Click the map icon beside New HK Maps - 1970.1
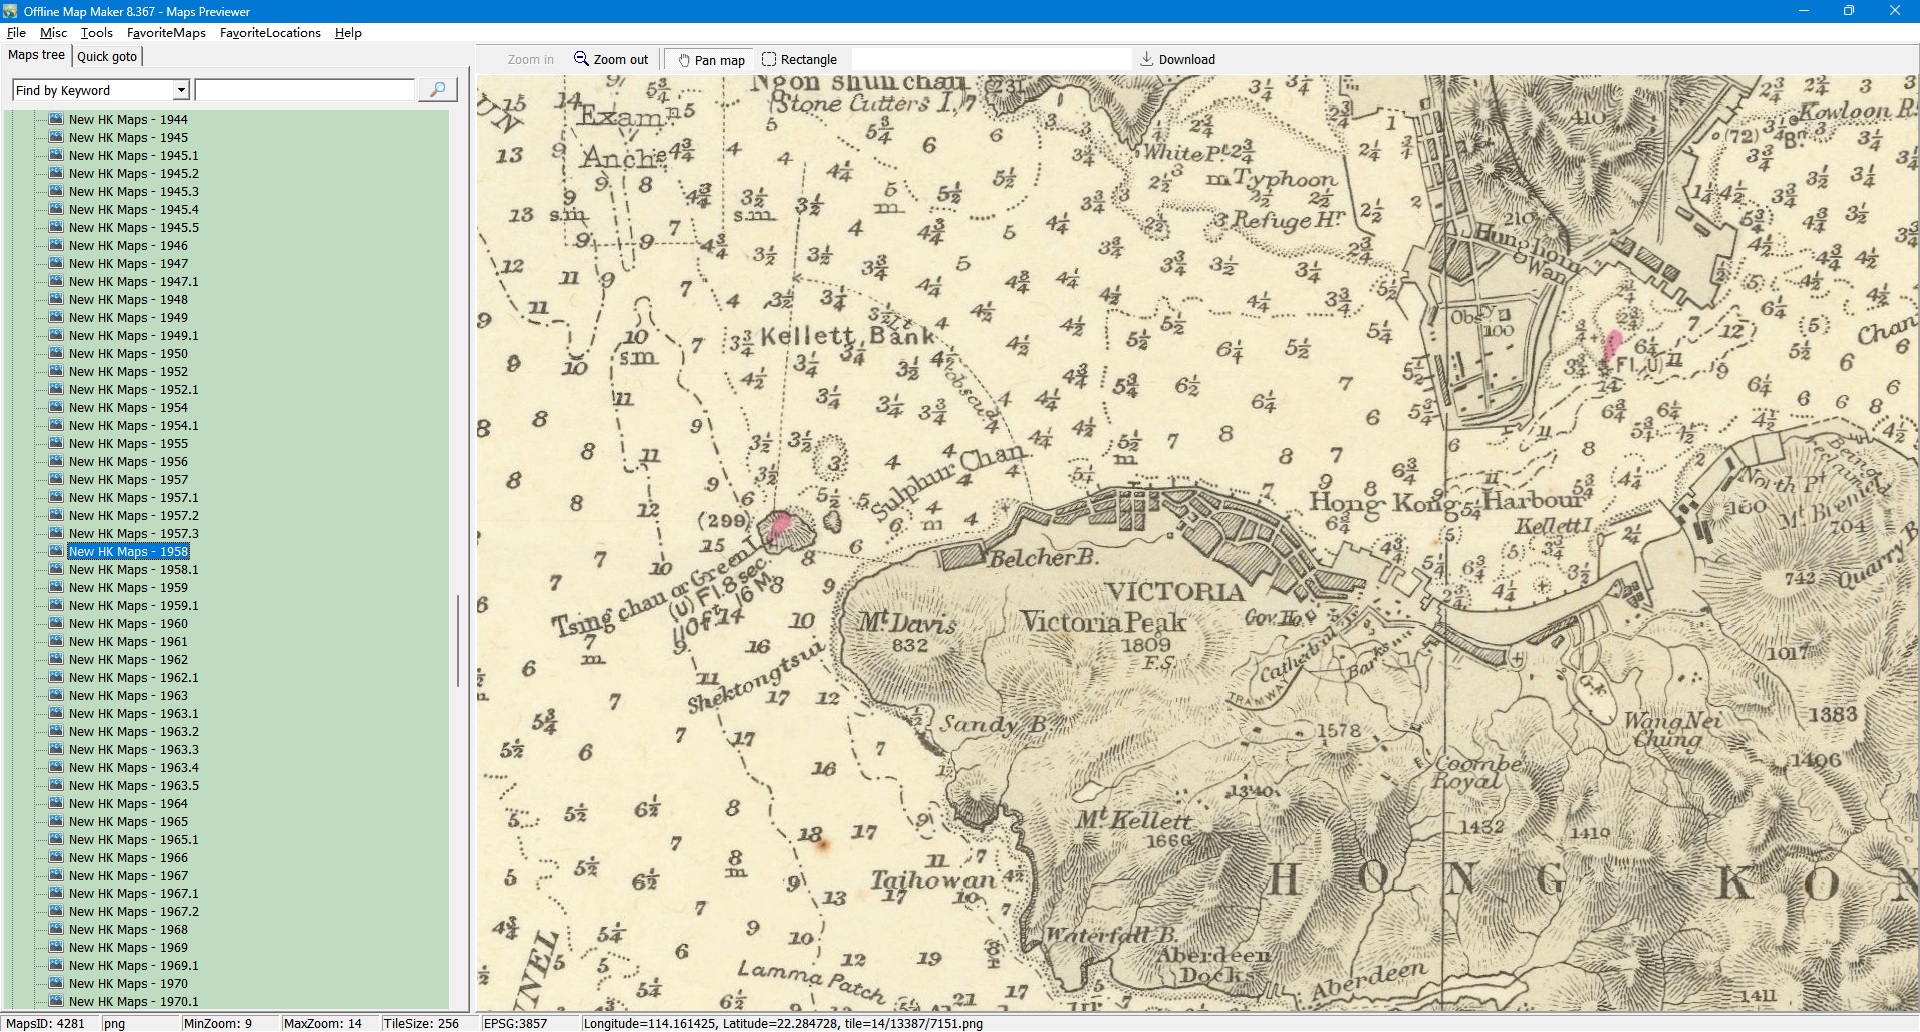The width and height of the screenshot is (1920, 1032). pos(56,1001)
